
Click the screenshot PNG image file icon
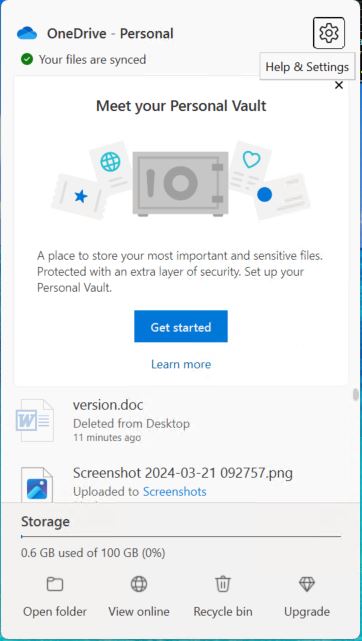click(37, 485)
